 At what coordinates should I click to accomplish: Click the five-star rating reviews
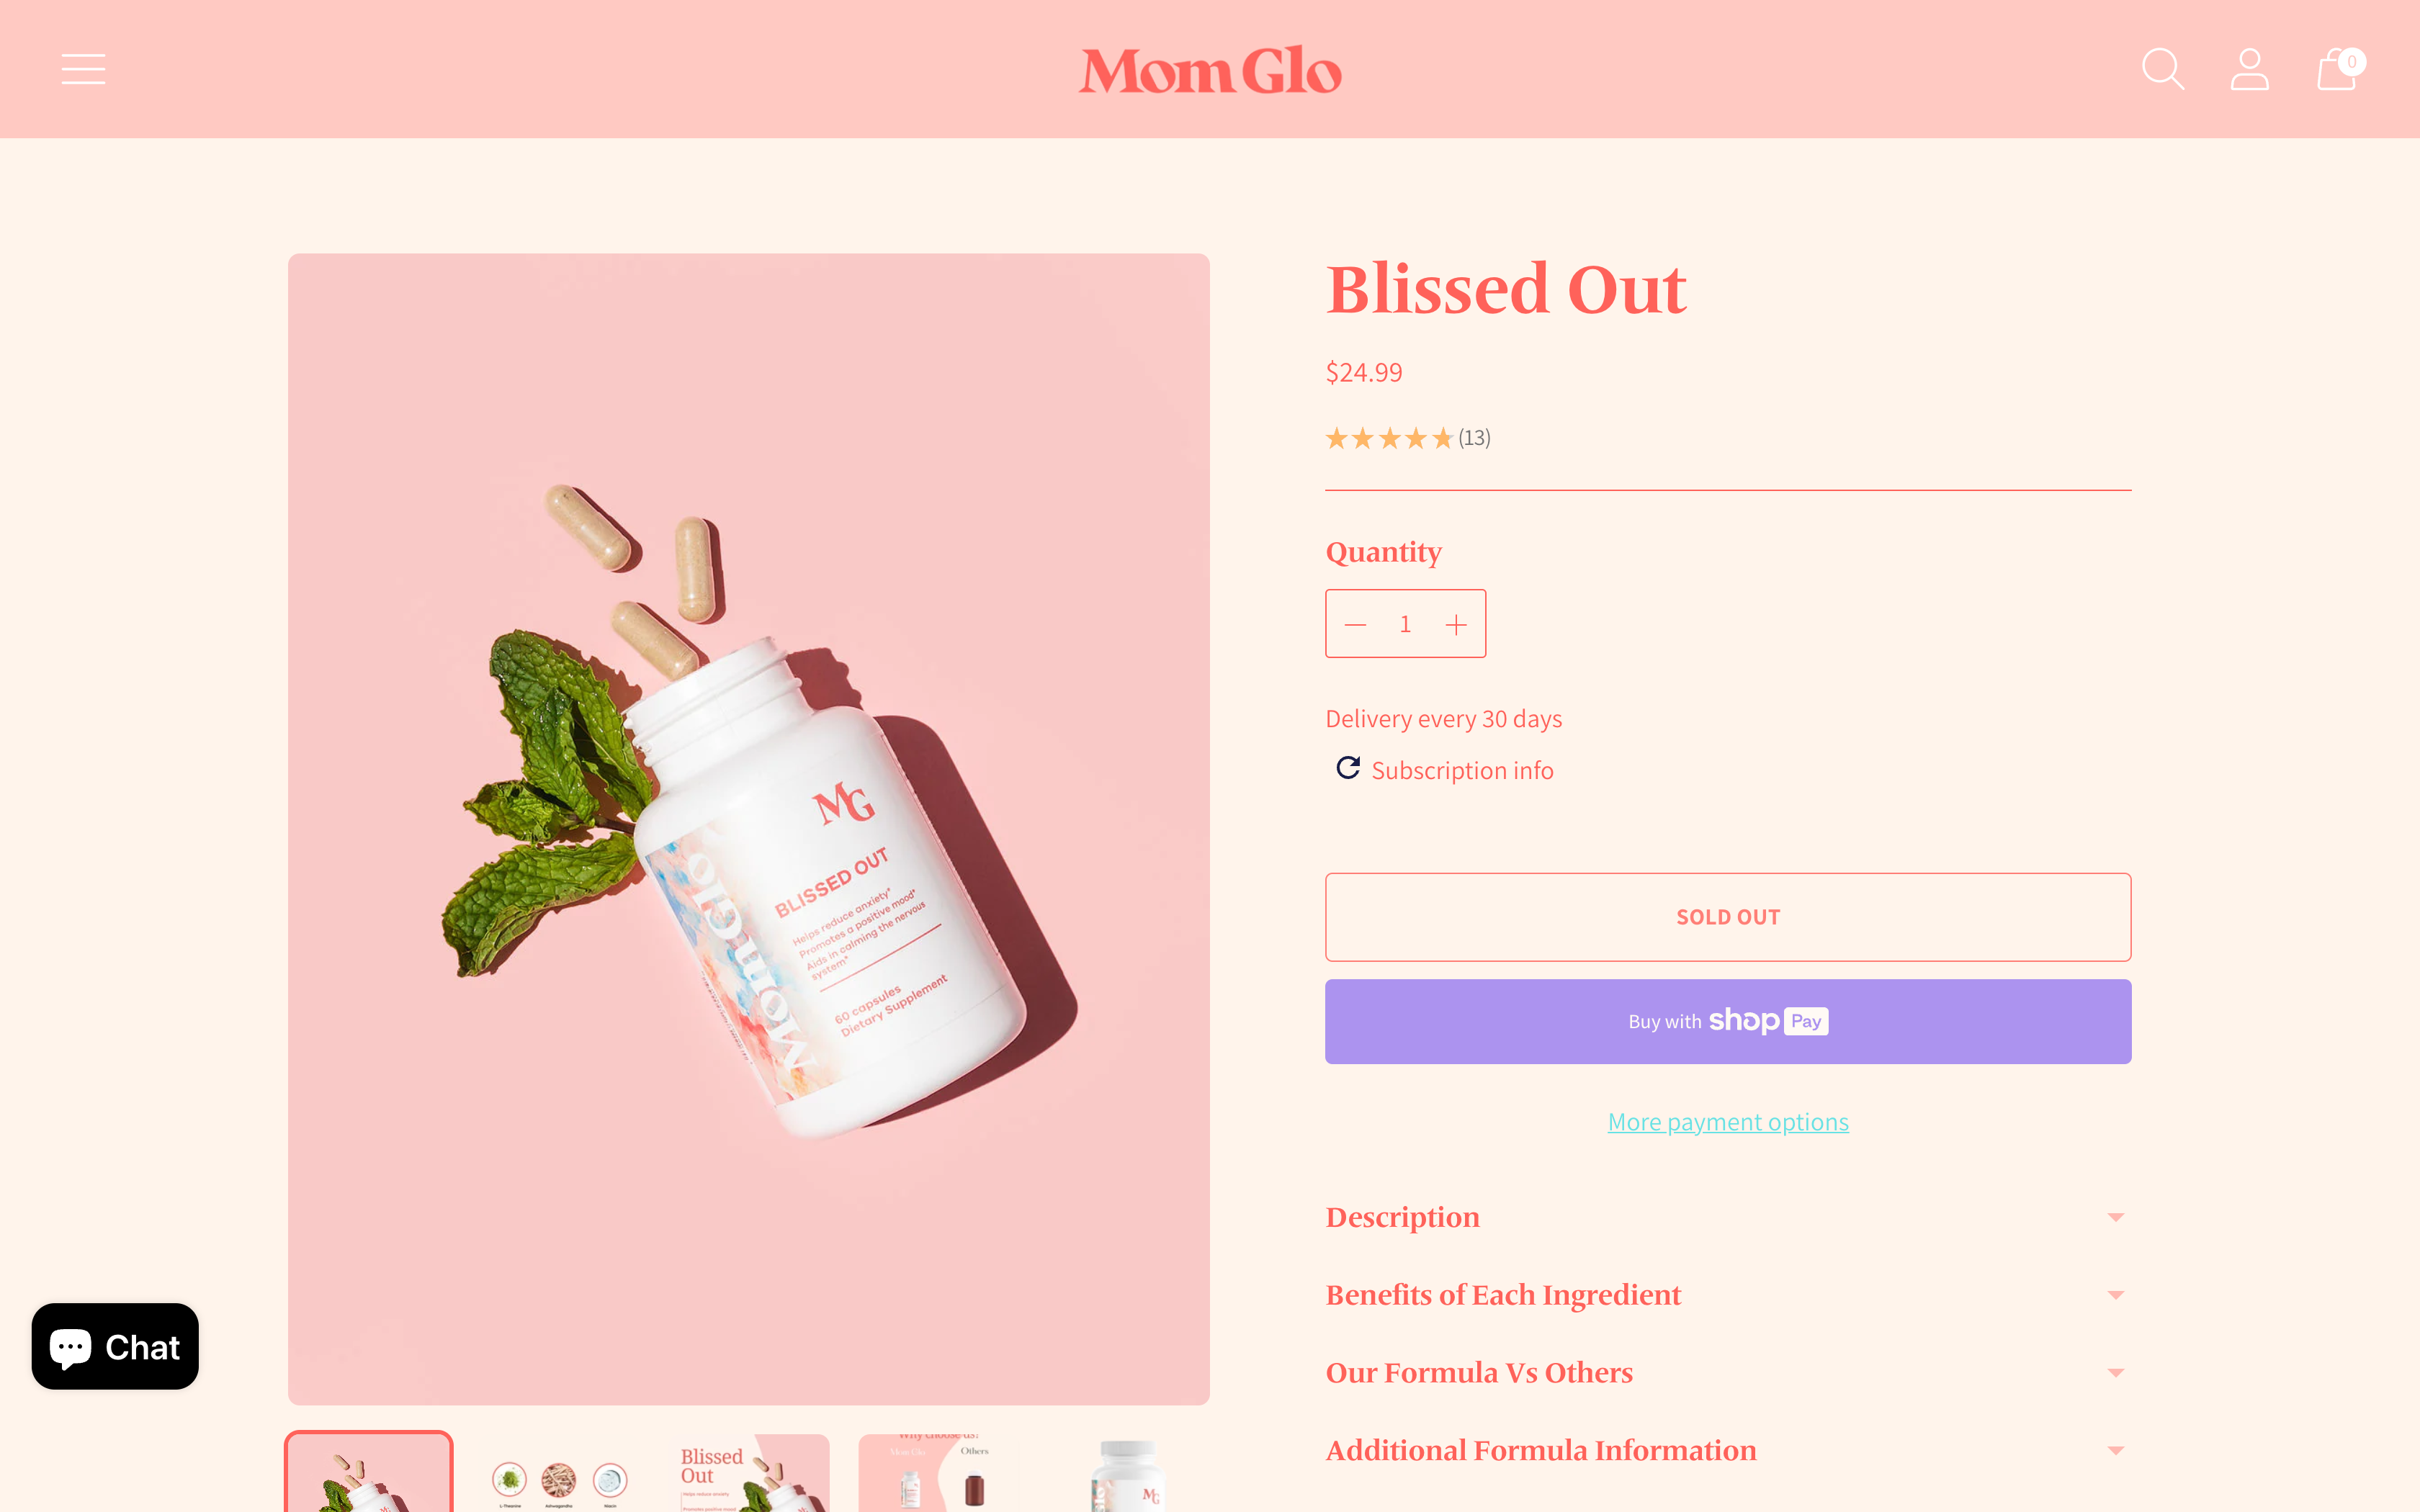[1407, 438]
